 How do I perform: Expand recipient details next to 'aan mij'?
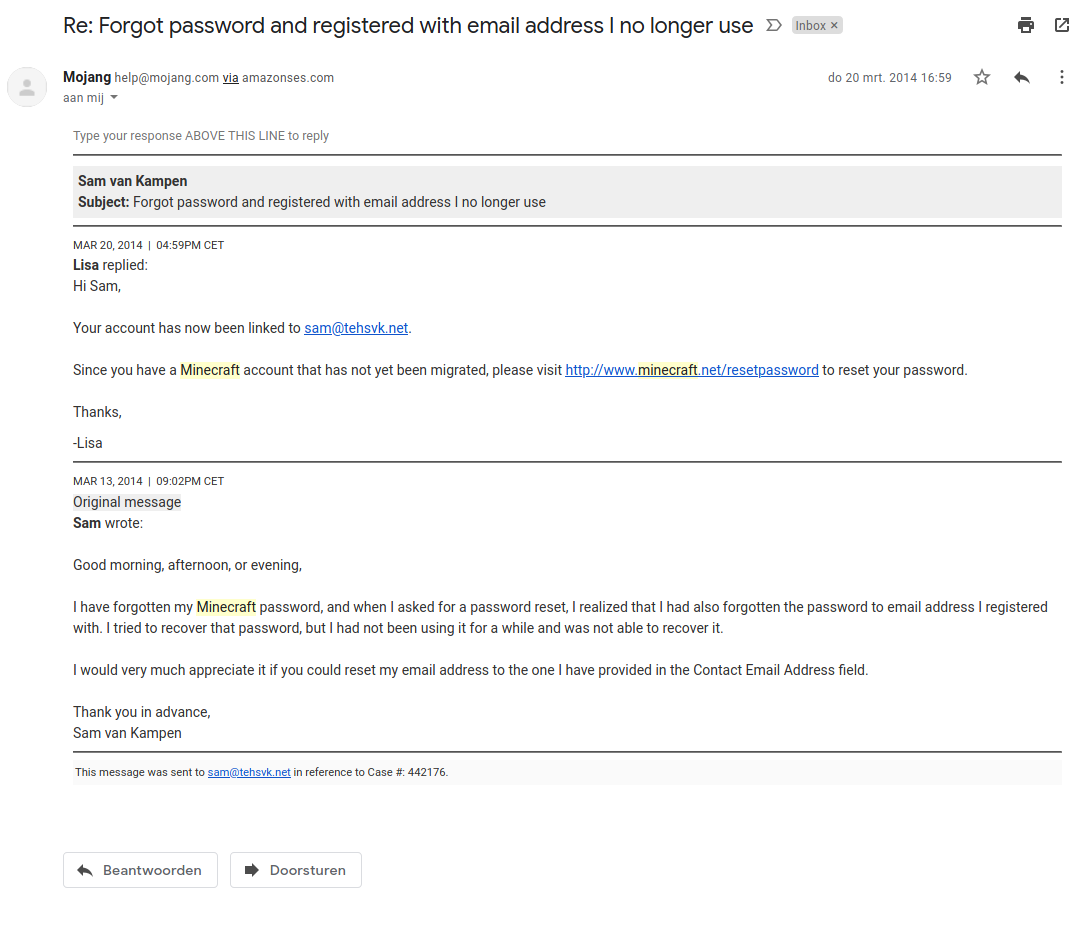tap(114, 98)
